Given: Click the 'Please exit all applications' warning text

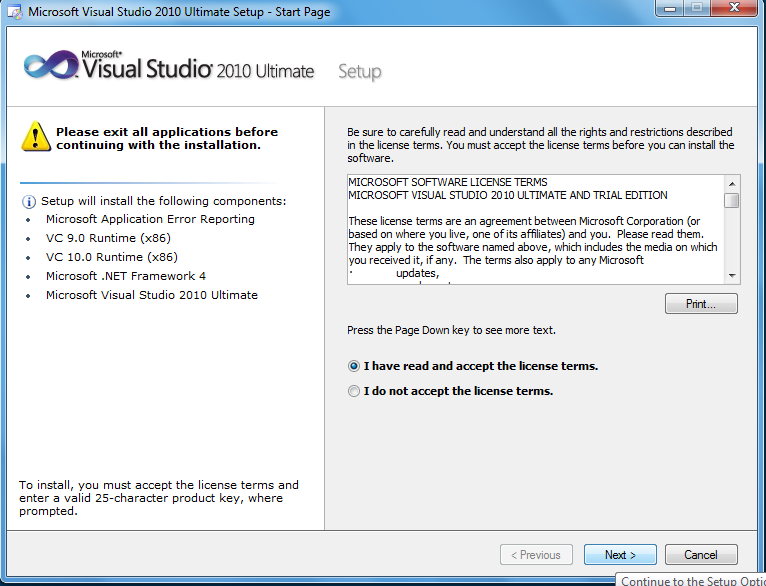Looking at the screenshot, I should (167, 139).
